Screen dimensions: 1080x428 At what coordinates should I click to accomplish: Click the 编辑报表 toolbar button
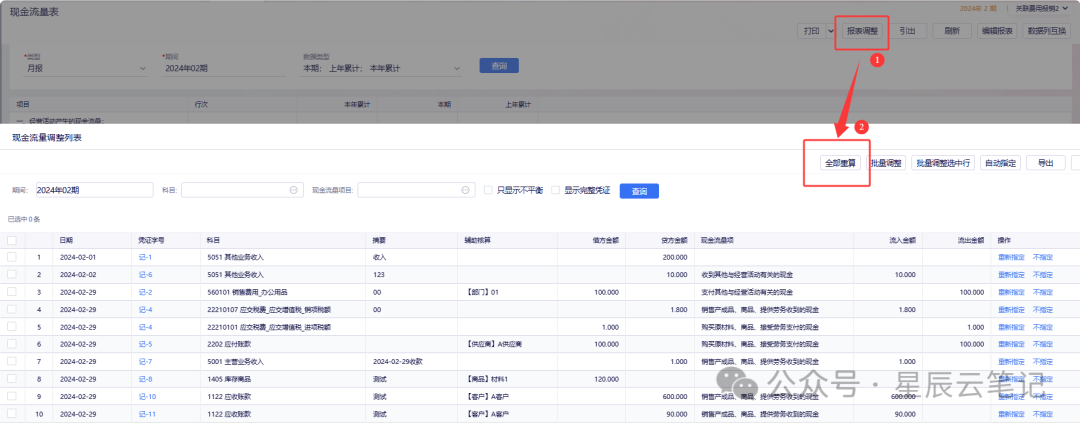(x=996, y=31)
